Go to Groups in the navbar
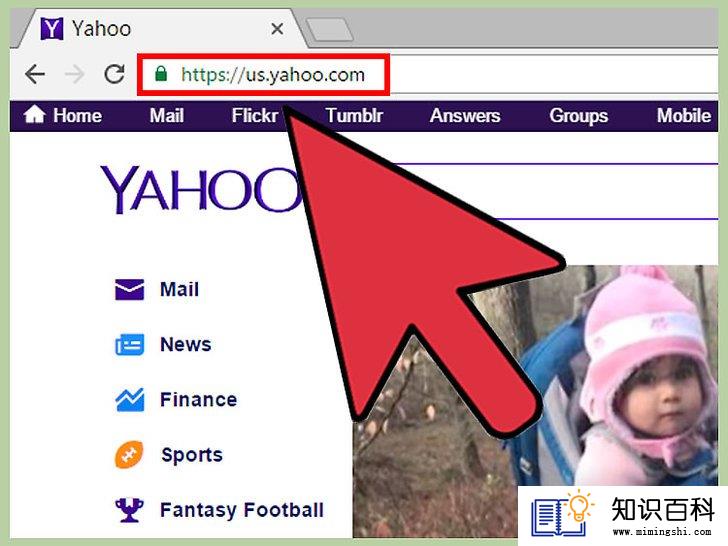 point(578,116)
